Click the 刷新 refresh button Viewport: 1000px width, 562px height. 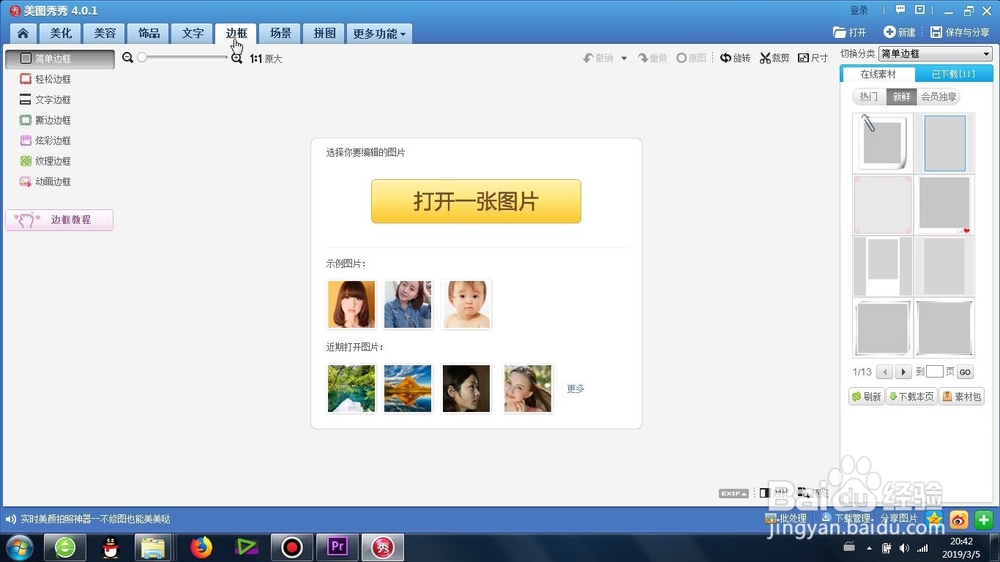pos(866,397)
